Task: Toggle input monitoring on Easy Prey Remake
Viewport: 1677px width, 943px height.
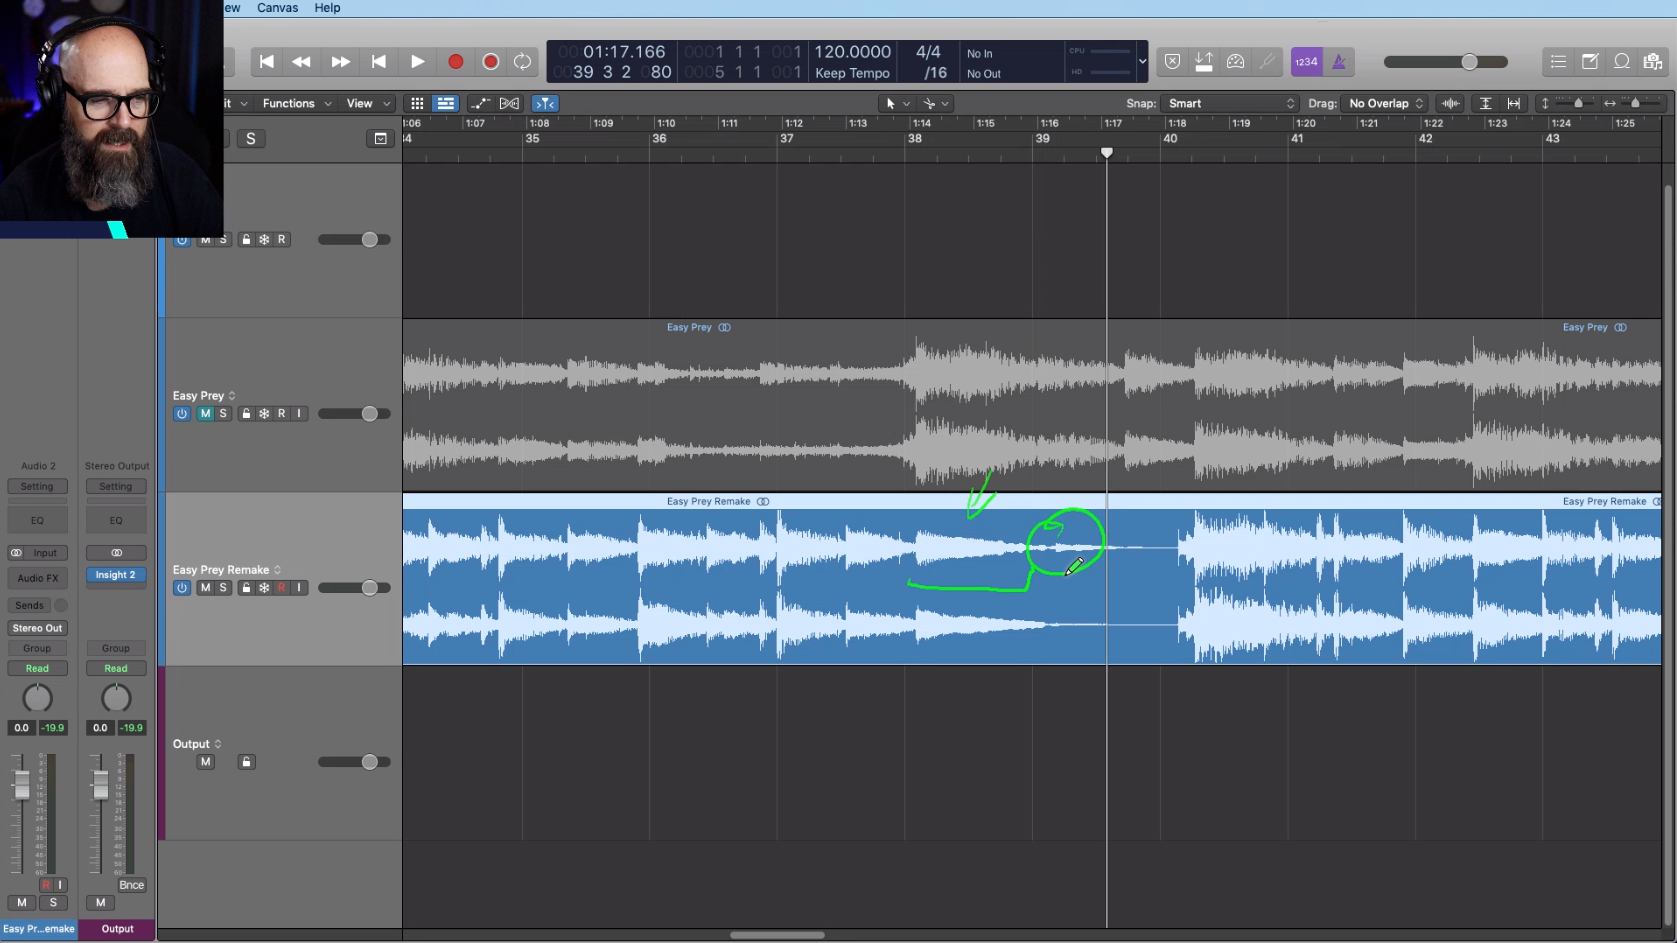Action: coord(299,588)
